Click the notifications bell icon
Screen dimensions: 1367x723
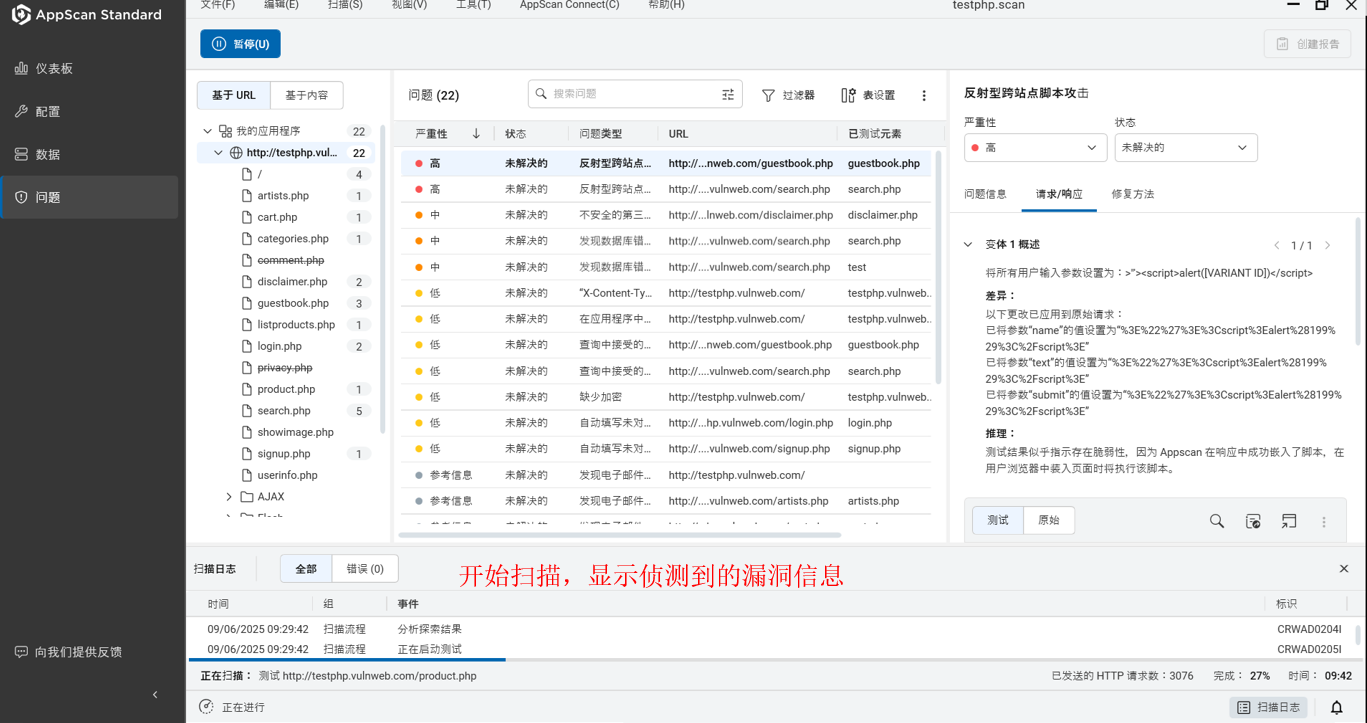pyautogui.click(x=1336, y=707)
